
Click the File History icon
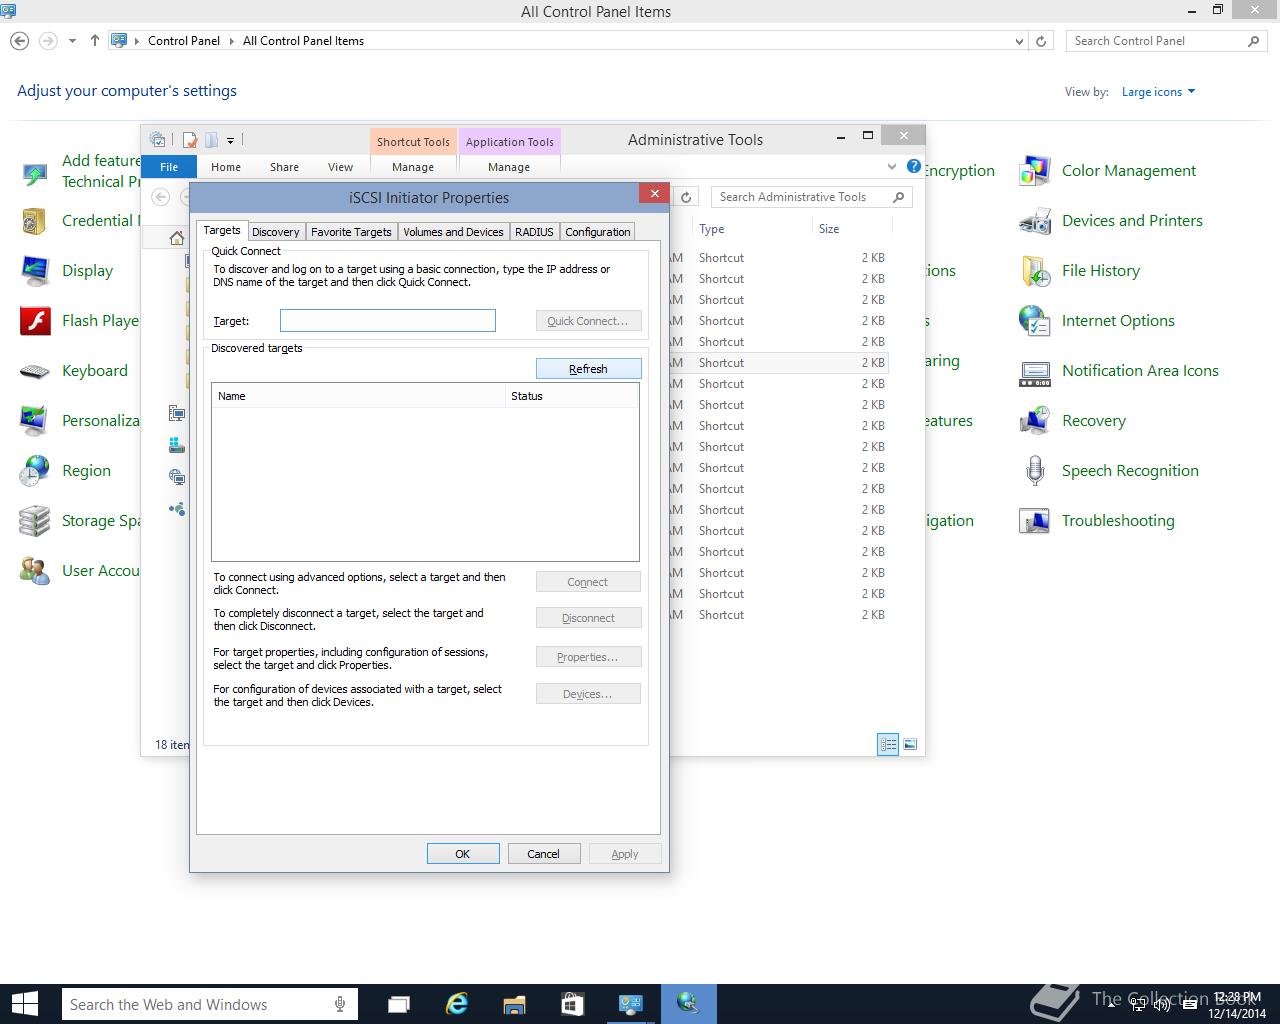point(1034,271)
